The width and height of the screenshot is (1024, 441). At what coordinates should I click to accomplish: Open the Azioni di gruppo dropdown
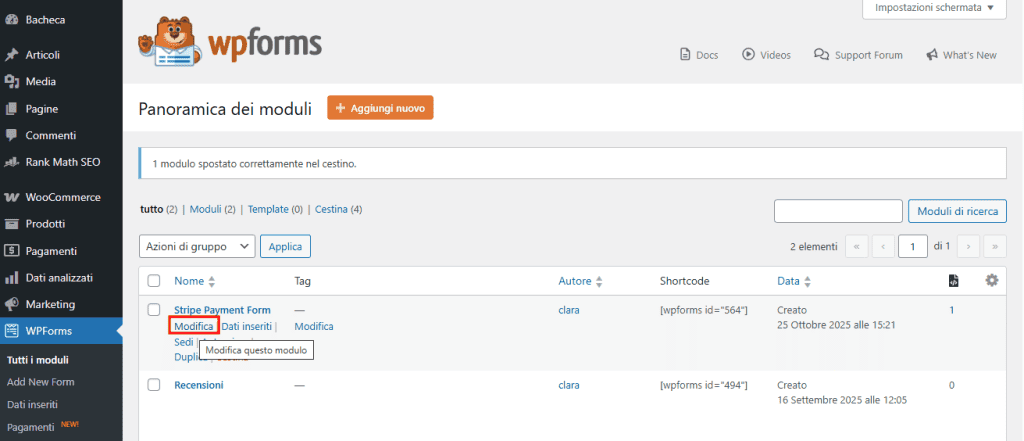tap(197, 246)
